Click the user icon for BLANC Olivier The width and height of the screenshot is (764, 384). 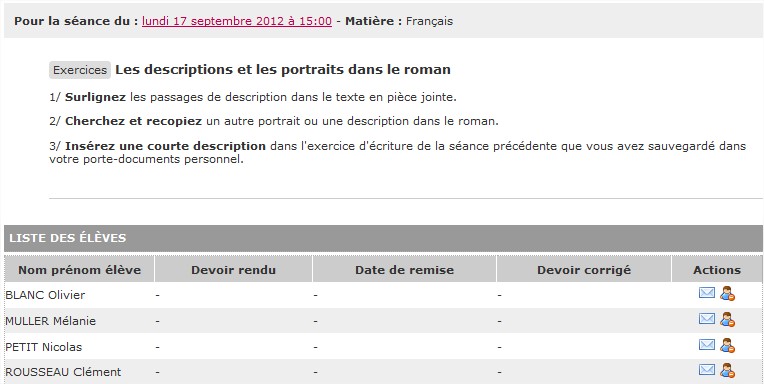coord(727,293)
